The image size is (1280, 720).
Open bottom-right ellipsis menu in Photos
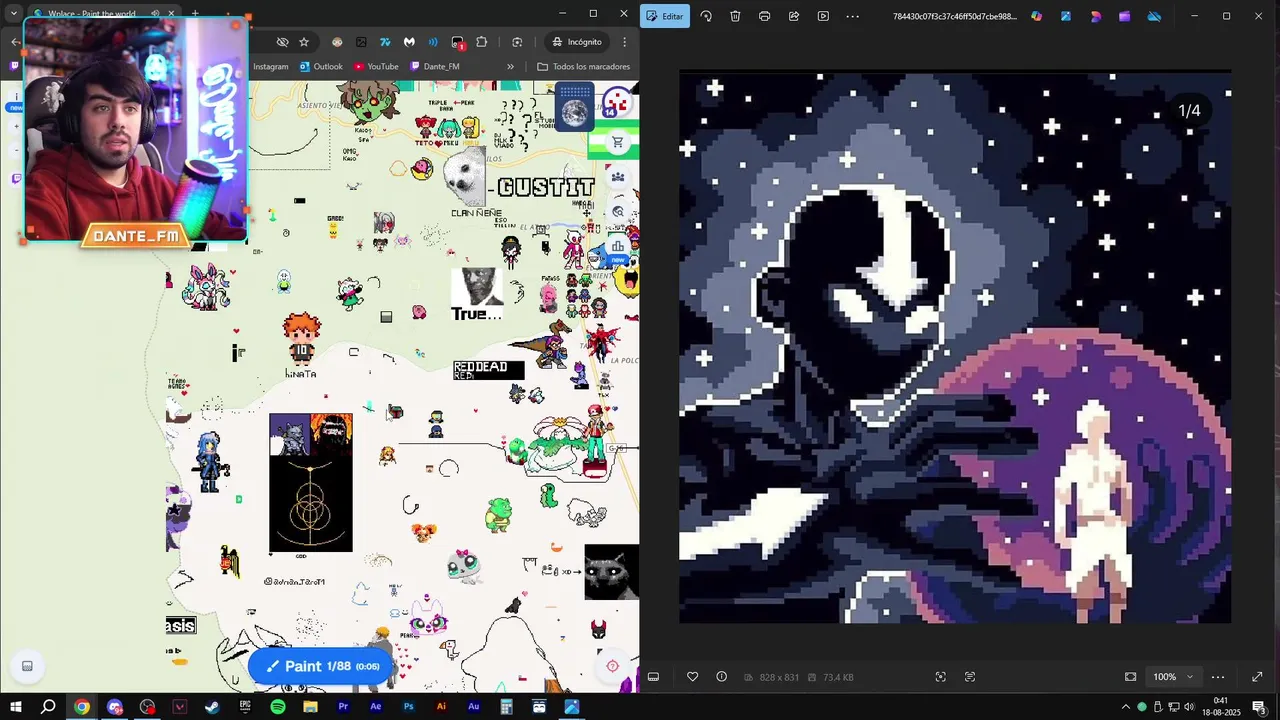coord(1218,677)
